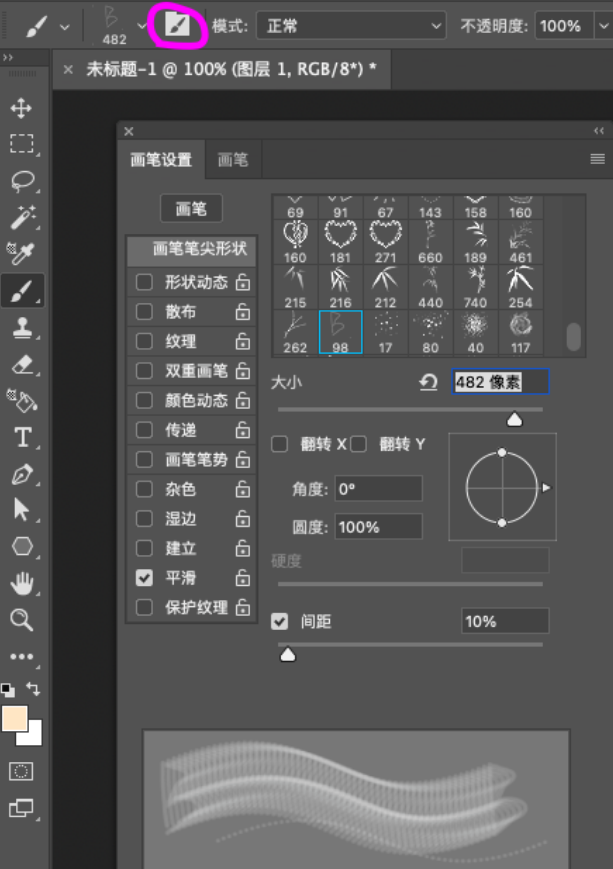Select the Lasso tool
The image size is (613, 869).
point(22,181)
